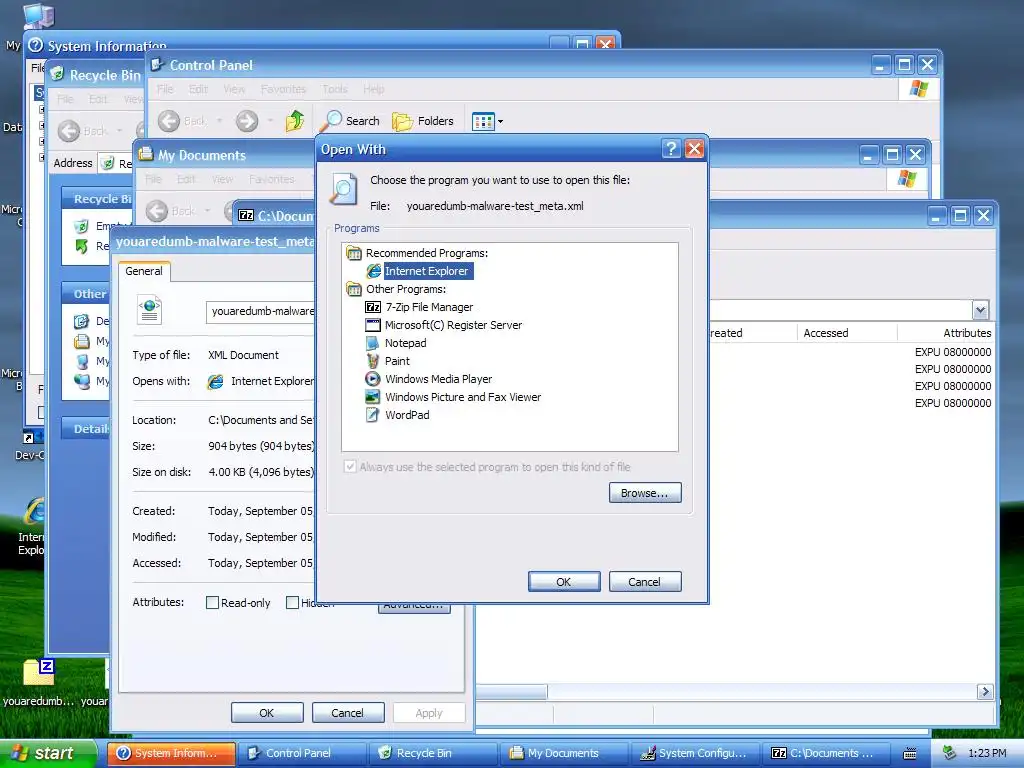The width and height of the screenshot is (1024, 768).
Task: Open Help menu in Control Panel
Action: (374, 89)
